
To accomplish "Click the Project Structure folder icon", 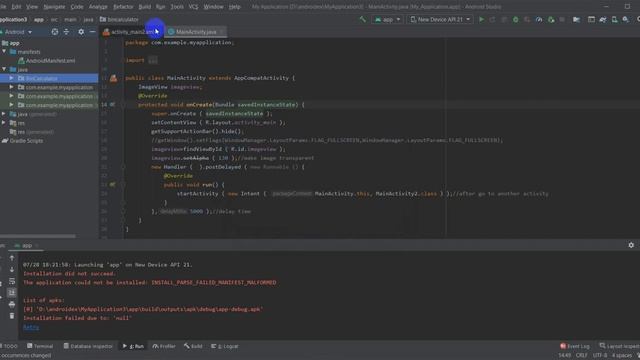I will [x=576, y=19].
